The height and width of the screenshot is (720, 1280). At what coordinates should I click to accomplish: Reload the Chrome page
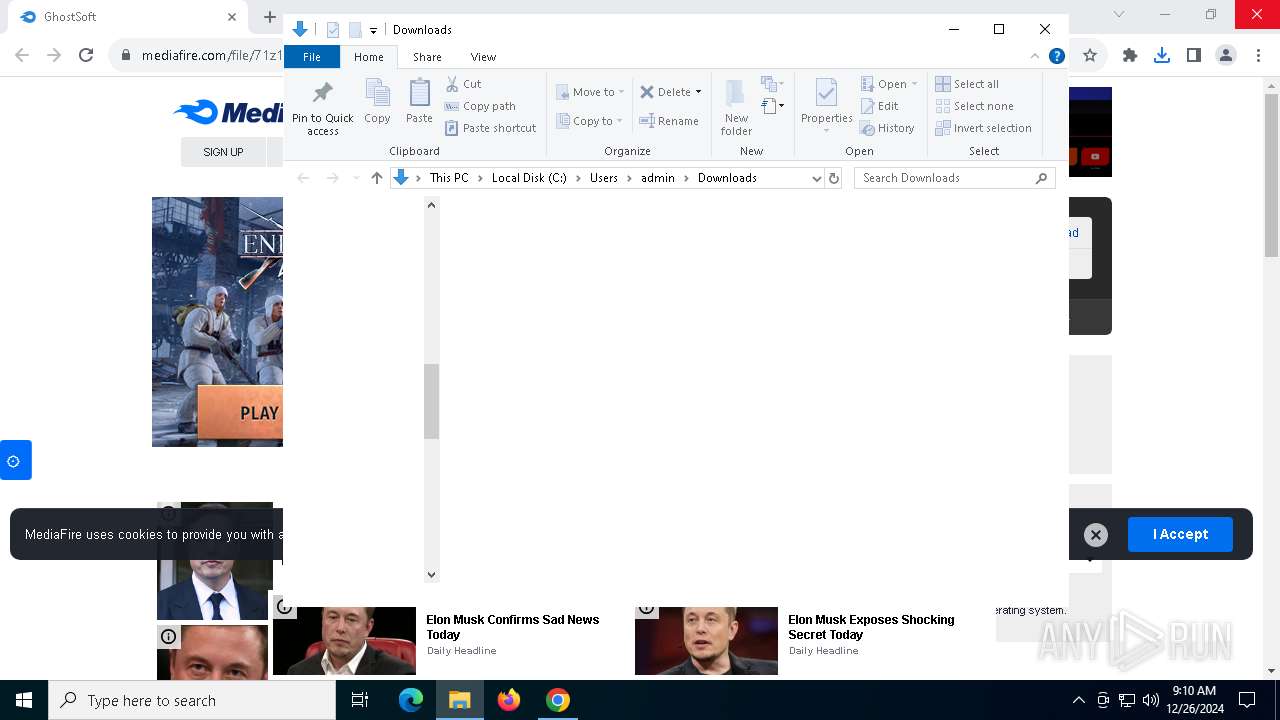(x=86, y=55)
